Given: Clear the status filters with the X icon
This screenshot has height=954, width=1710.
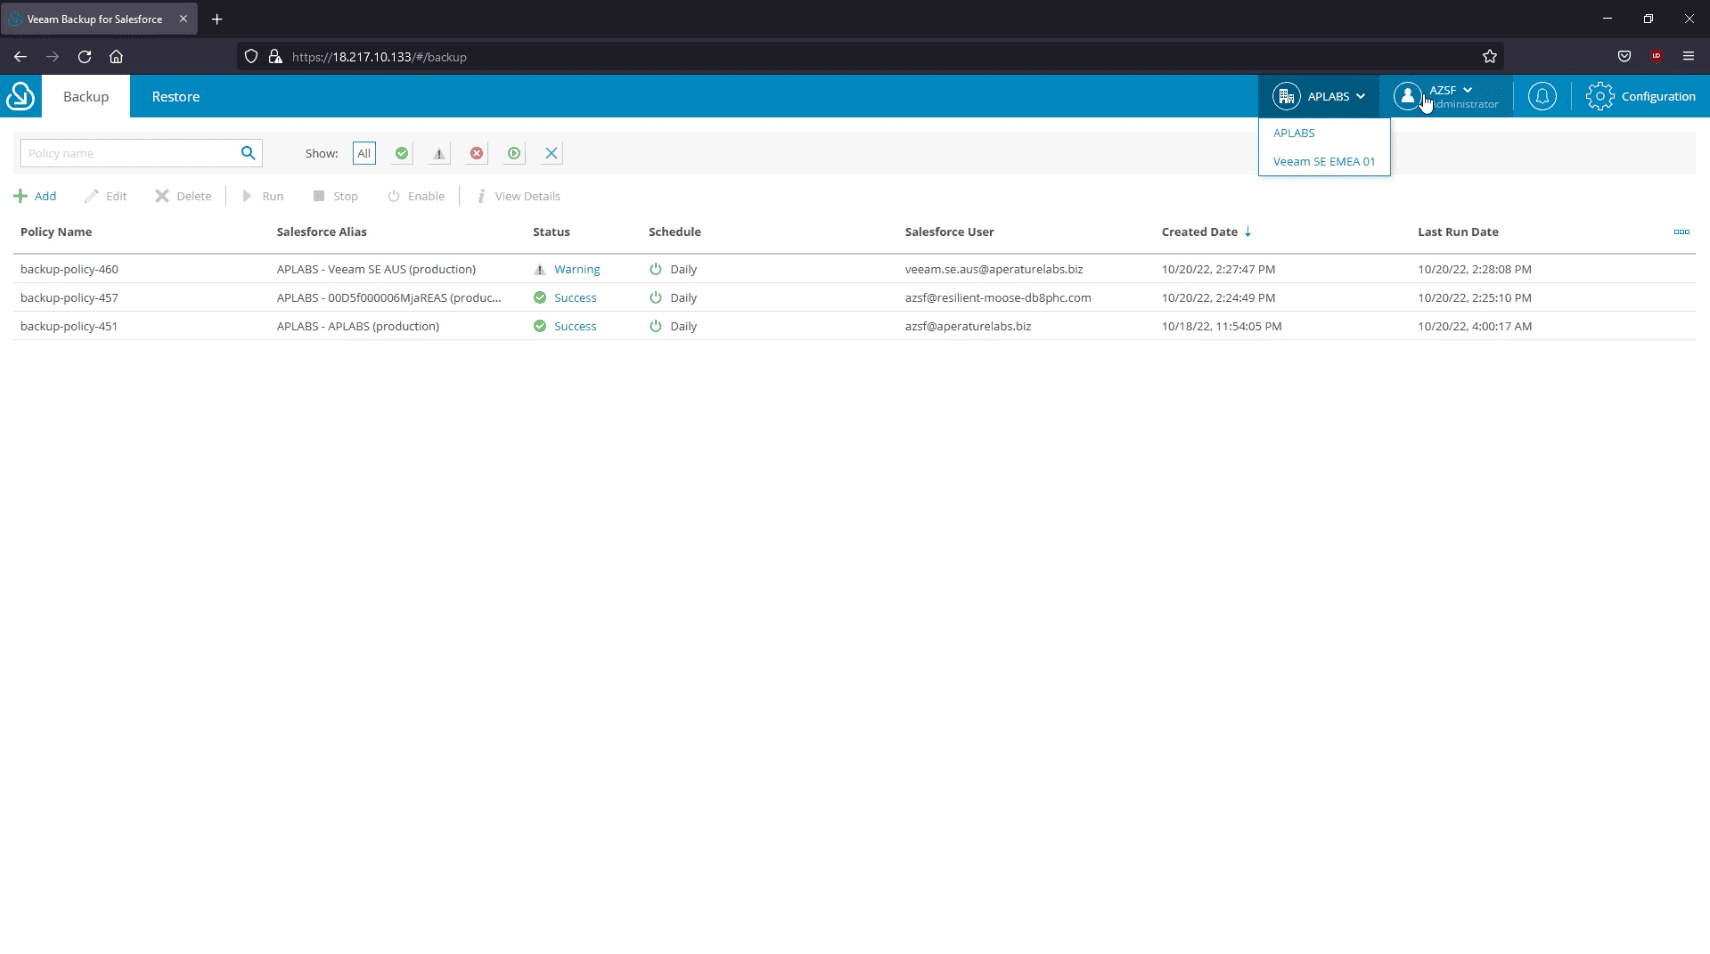Looking at the screenshot, I should pos(549,153).
